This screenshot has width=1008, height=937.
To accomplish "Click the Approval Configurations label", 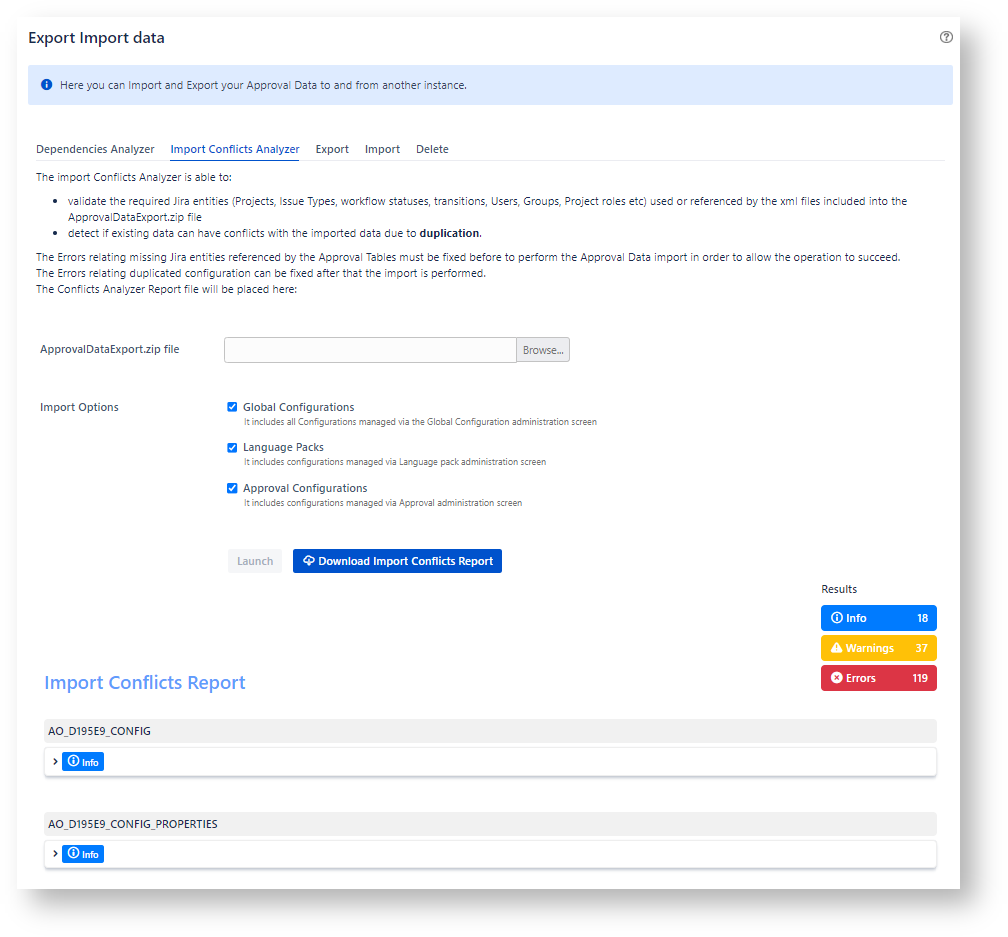I will (x=305, y=488).
